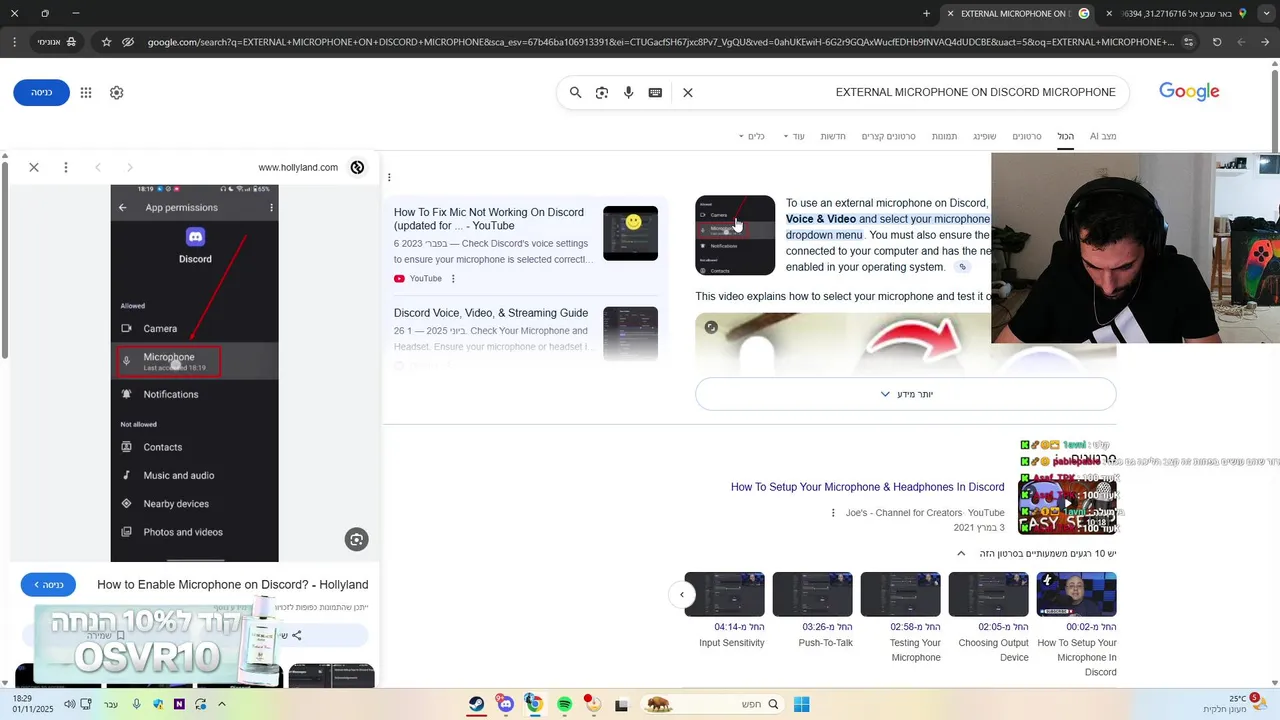Switch to the 'מצב AI' tab
Screen dimensions: 1280x720
tap(1103, 136)
